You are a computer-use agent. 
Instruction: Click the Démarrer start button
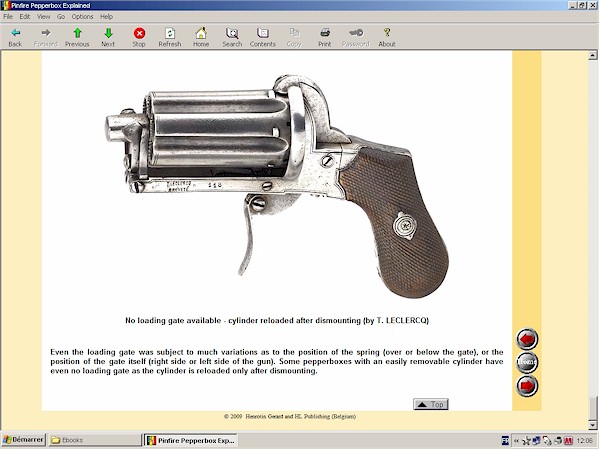point(23,440)
